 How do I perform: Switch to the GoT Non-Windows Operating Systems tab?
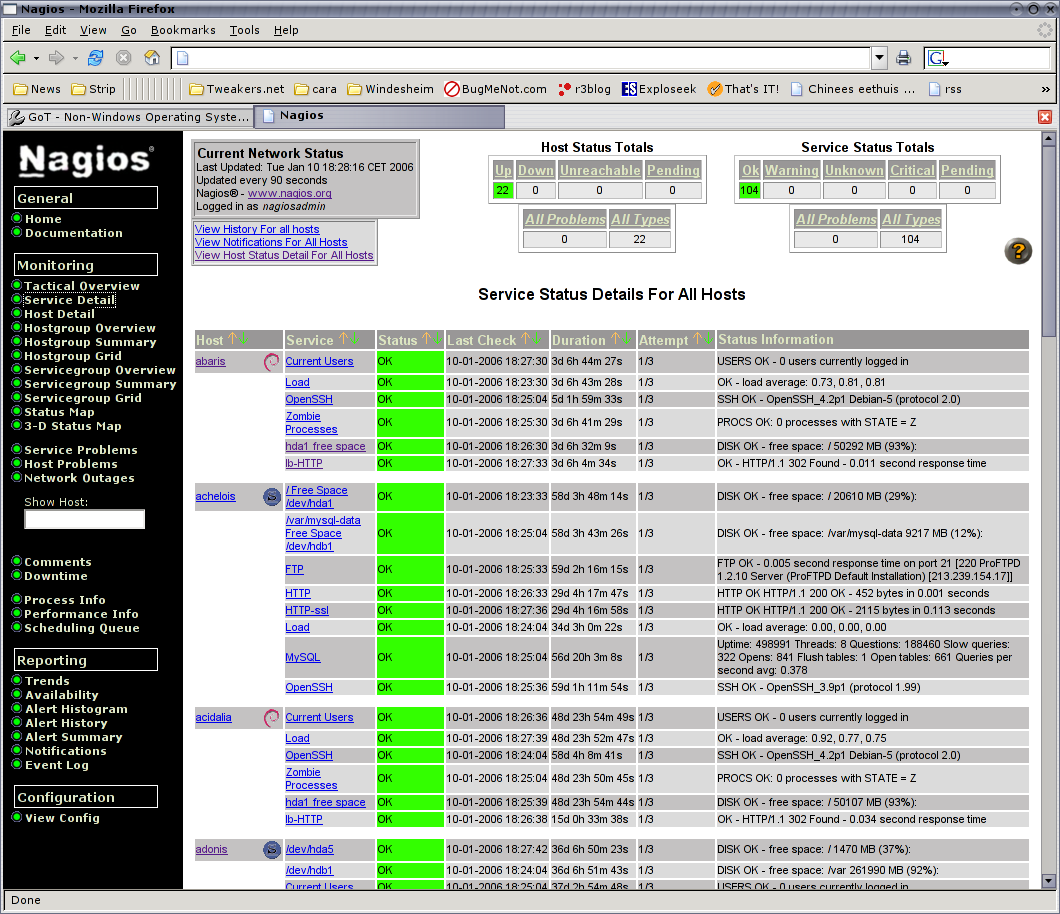pos(129,117)
